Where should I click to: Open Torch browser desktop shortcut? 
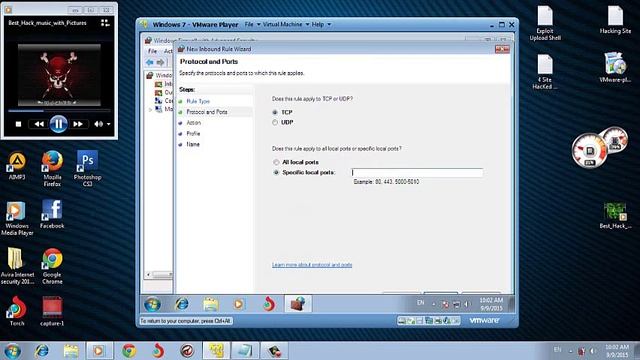point(17,311)
